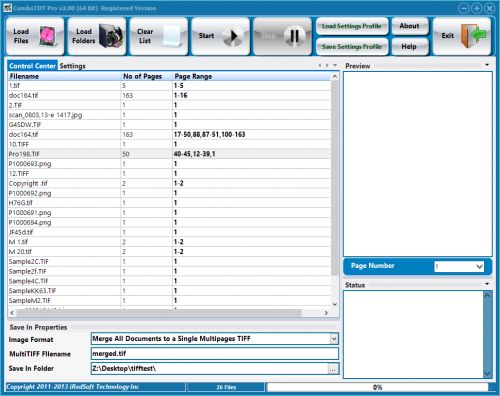The width and height of the screenshot is (500, 396).
Task: Click the vertical file list scrollbar thumb
Action: click(335, 178)
